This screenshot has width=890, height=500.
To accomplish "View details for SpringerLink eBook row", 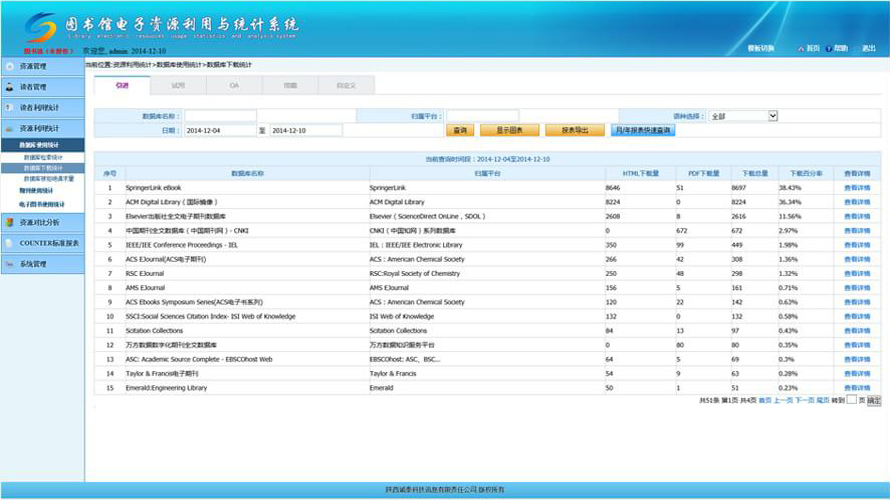I will click(857, 188).
